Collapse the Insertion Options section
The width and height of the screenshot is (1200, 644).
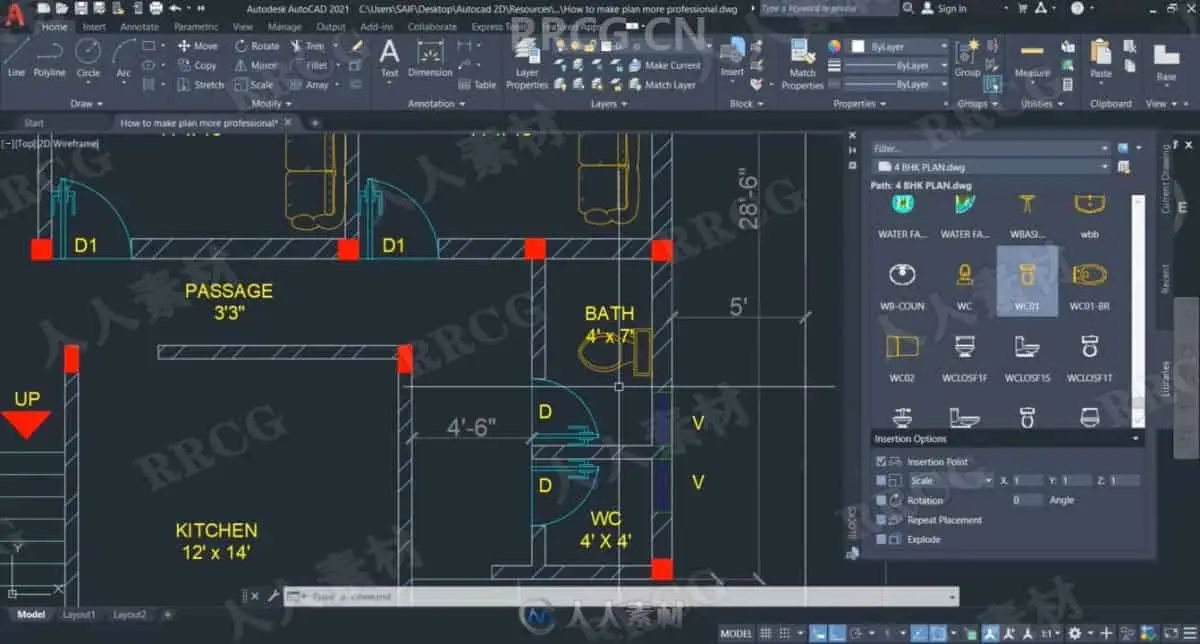click(1136, 439)
